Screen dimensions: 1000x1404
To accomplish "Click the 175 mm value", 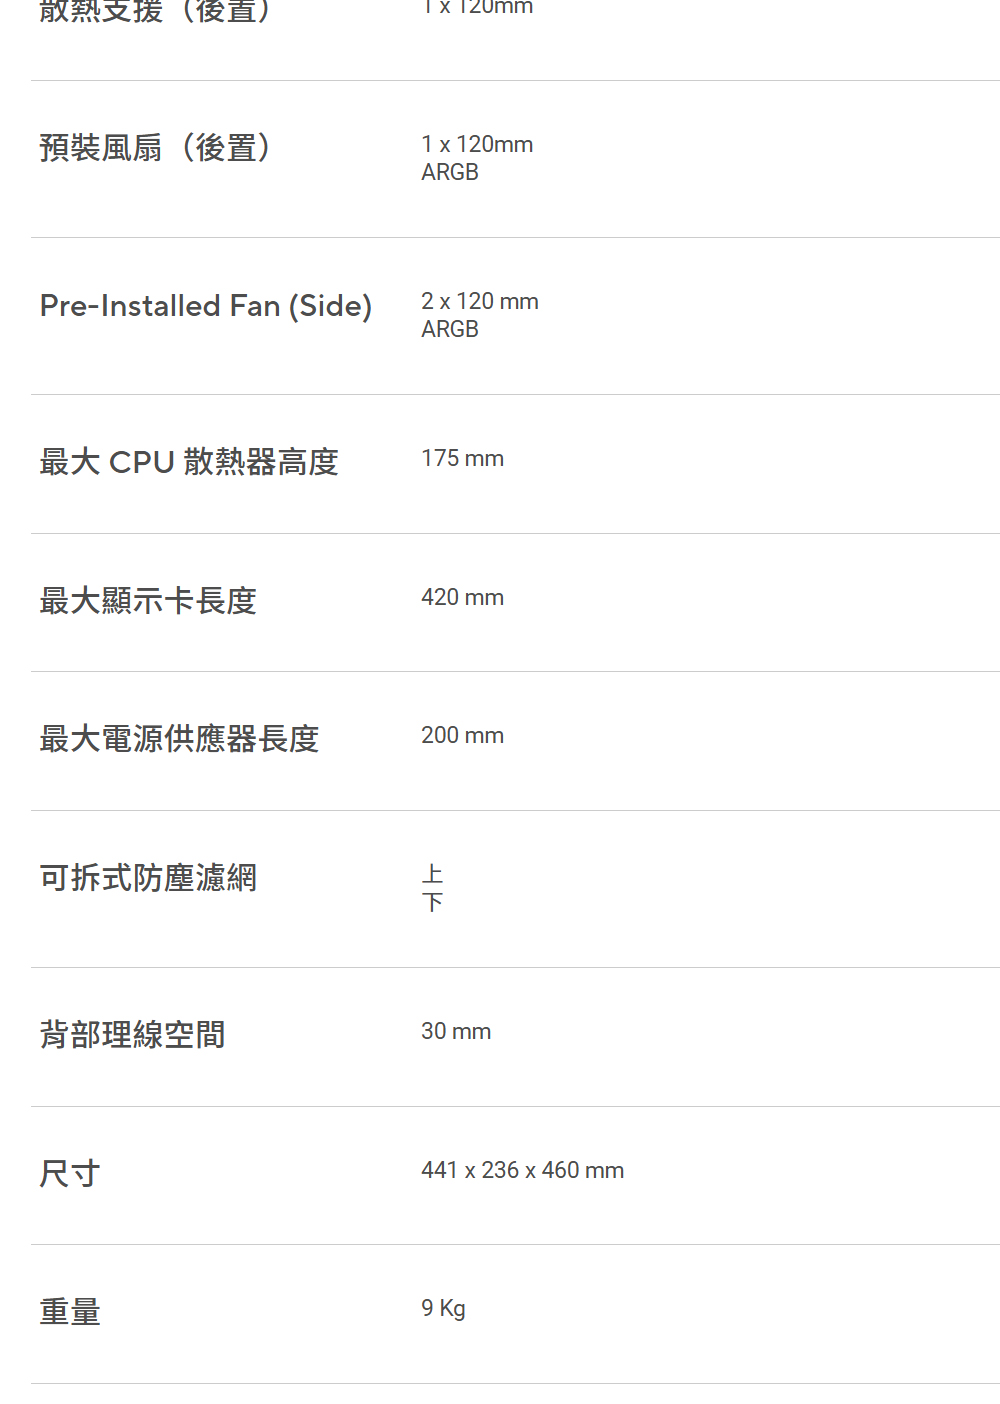I will [x=463, y=458].
